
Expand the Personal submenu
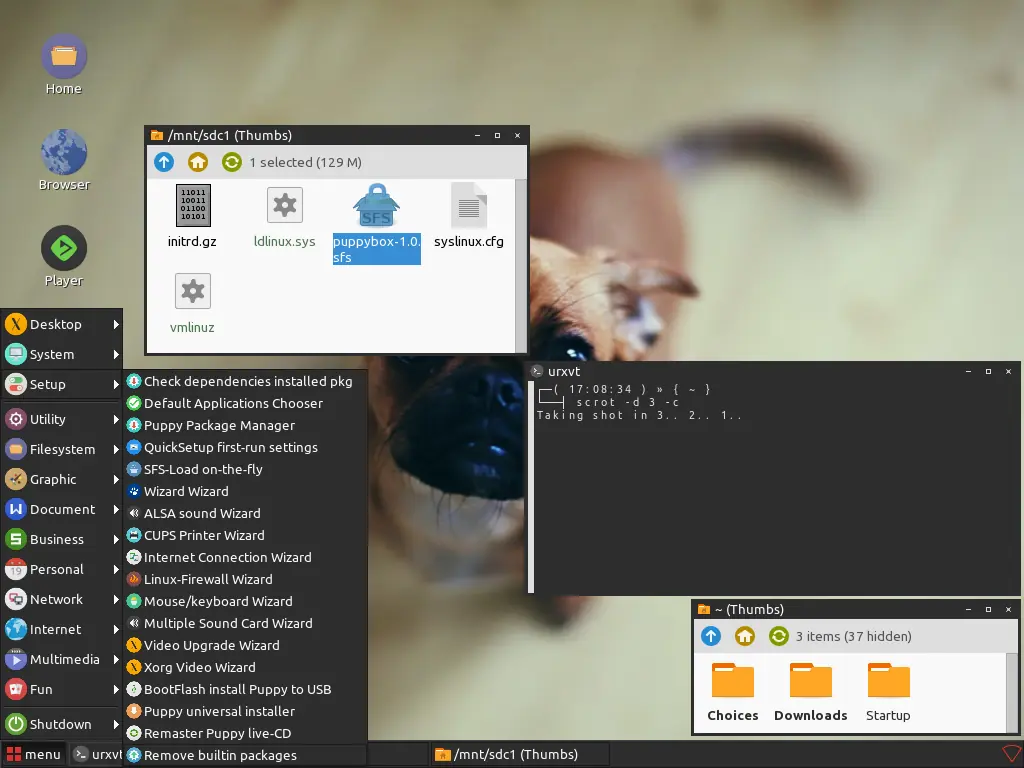coord(62,569)
